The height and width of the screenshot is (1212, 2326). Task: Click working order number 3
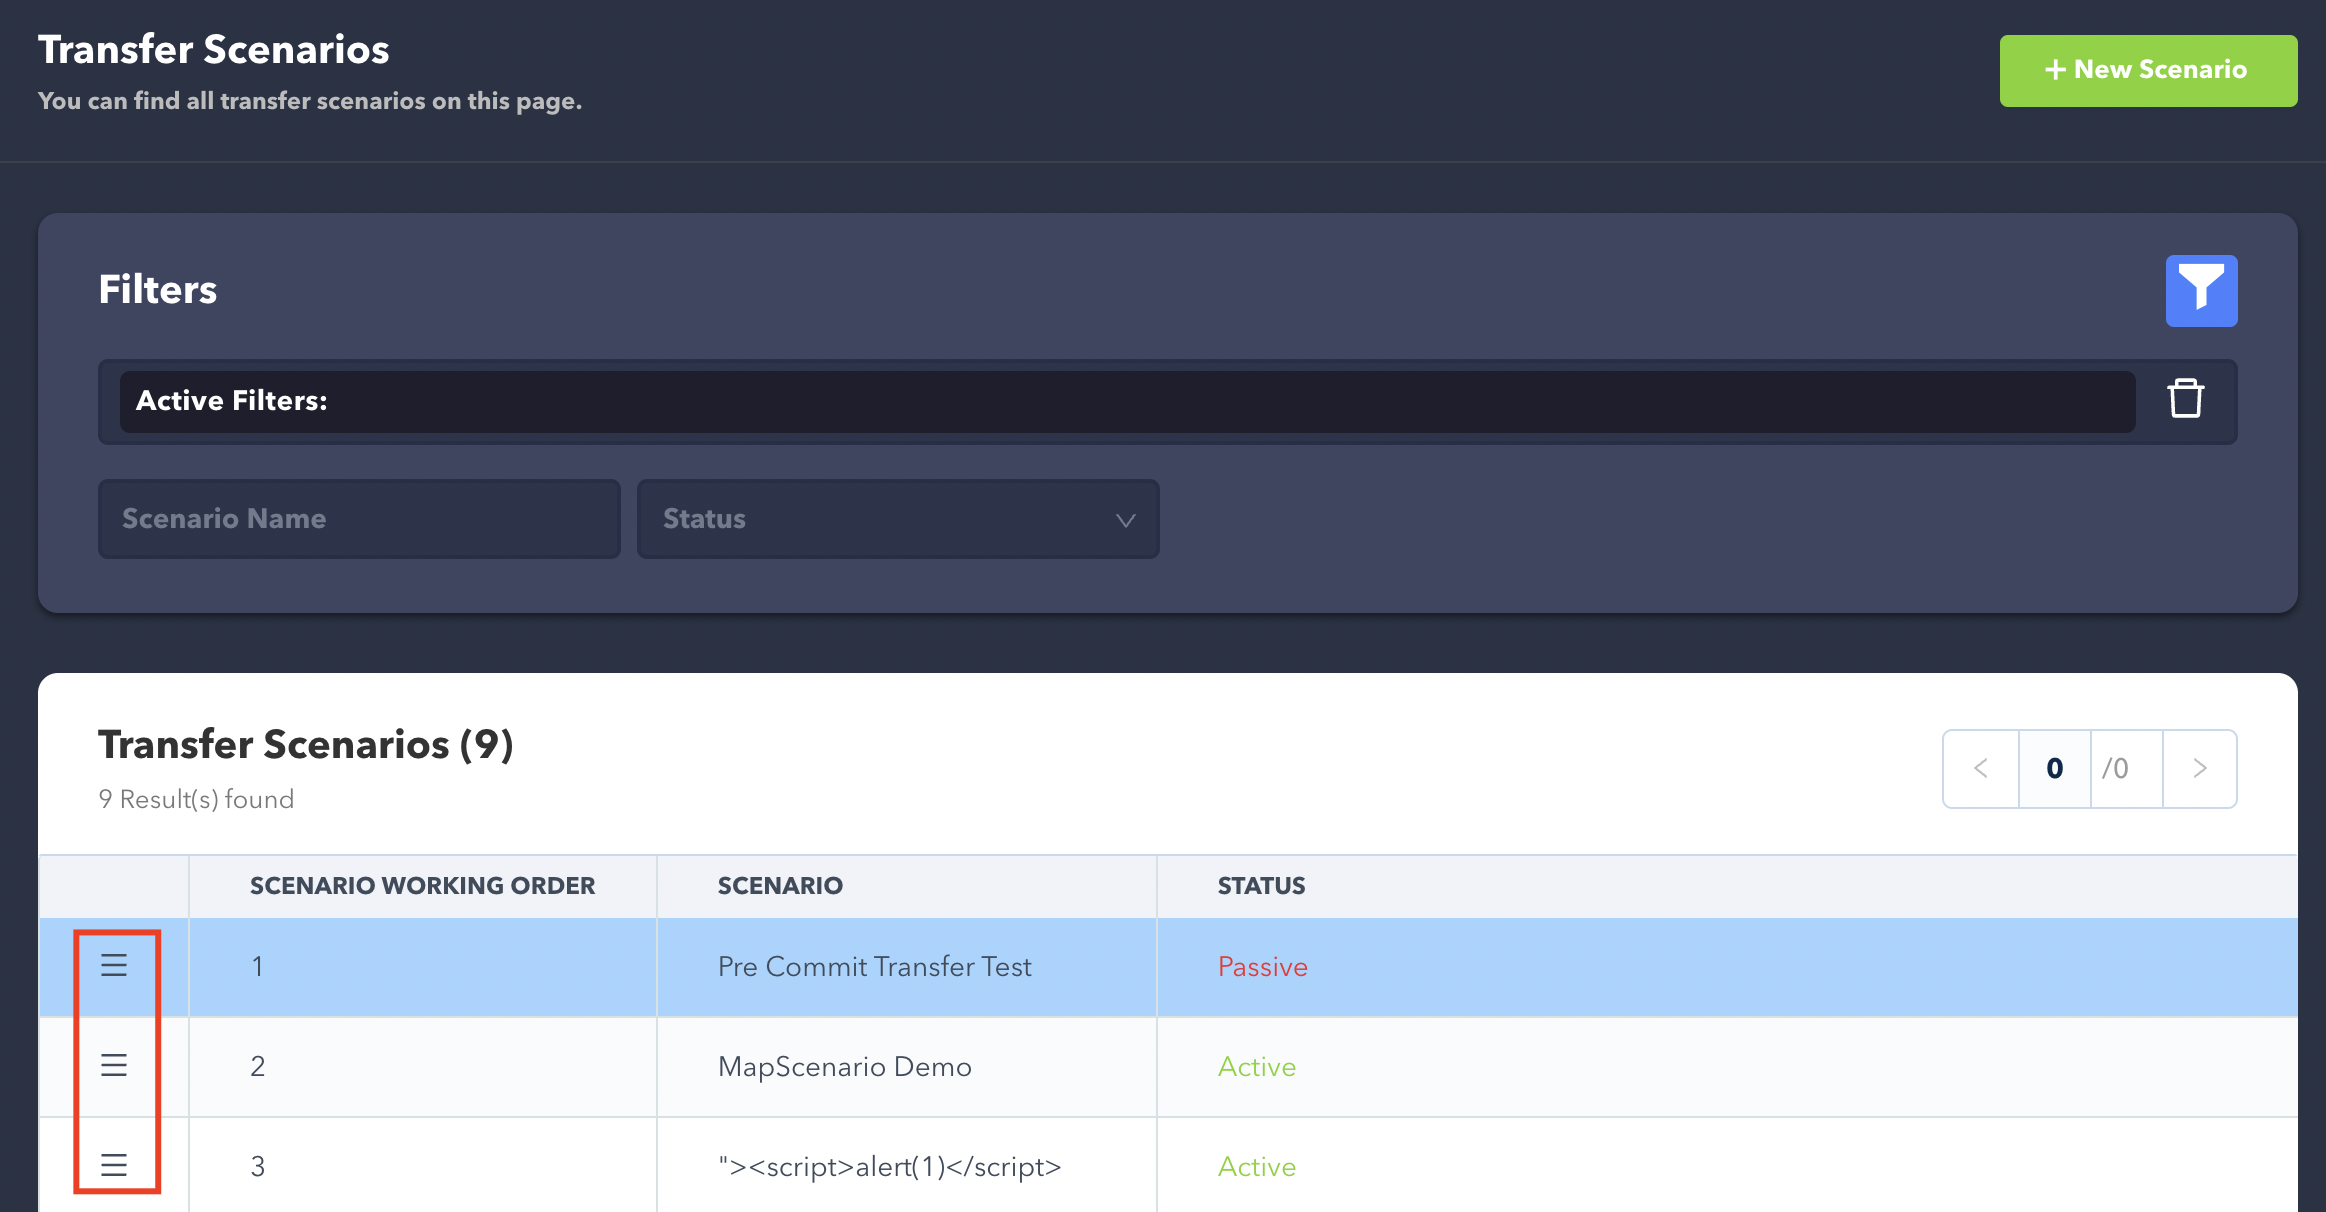[x=257, y=1167]
